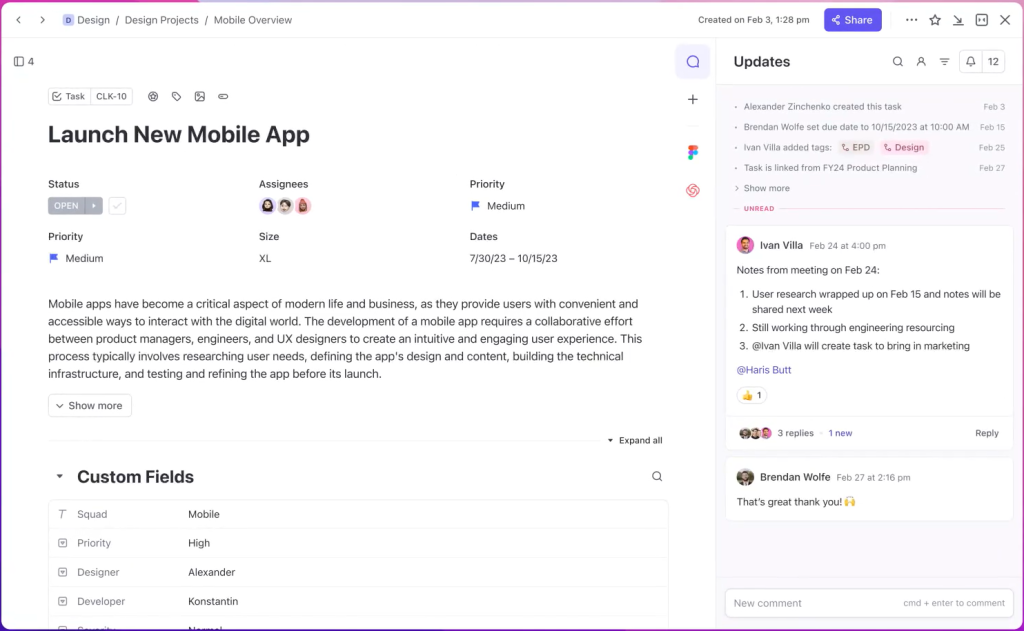Image resolution: width=1024 pixels, height=631 pixels.
Task: Click the plus icon in the side rail
Action: (x=693, y=99)
